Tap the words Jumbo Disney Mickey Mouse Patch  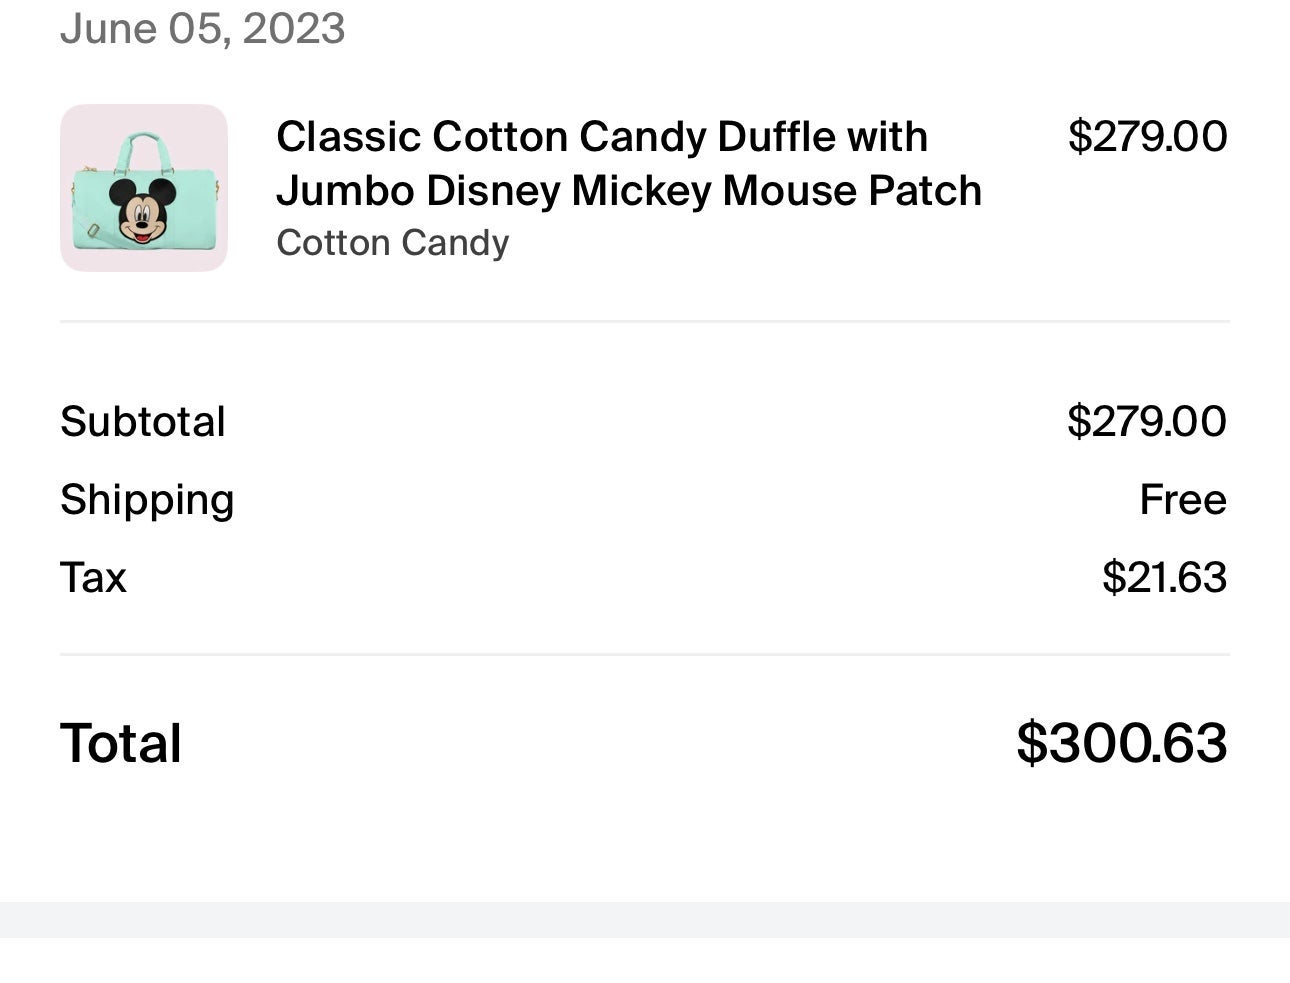[629, 191]
